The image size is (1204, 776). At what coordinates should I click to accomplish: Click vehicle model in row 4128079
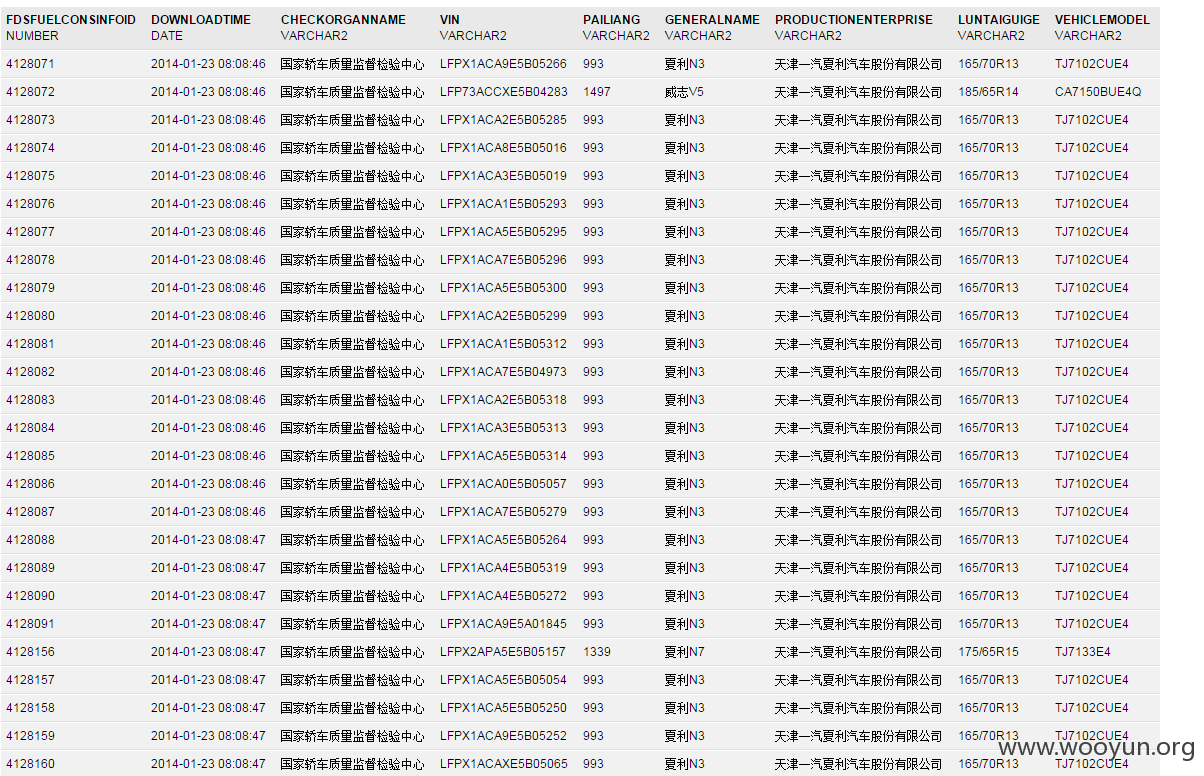[1092, 288]
